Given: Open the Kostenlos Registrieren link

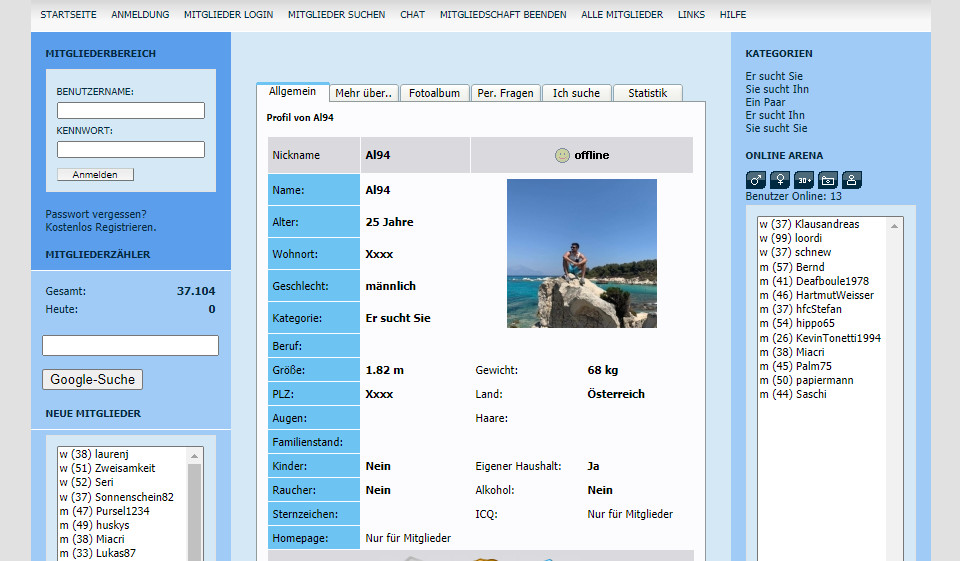Looking at the screenshot, I should (100, 227).
